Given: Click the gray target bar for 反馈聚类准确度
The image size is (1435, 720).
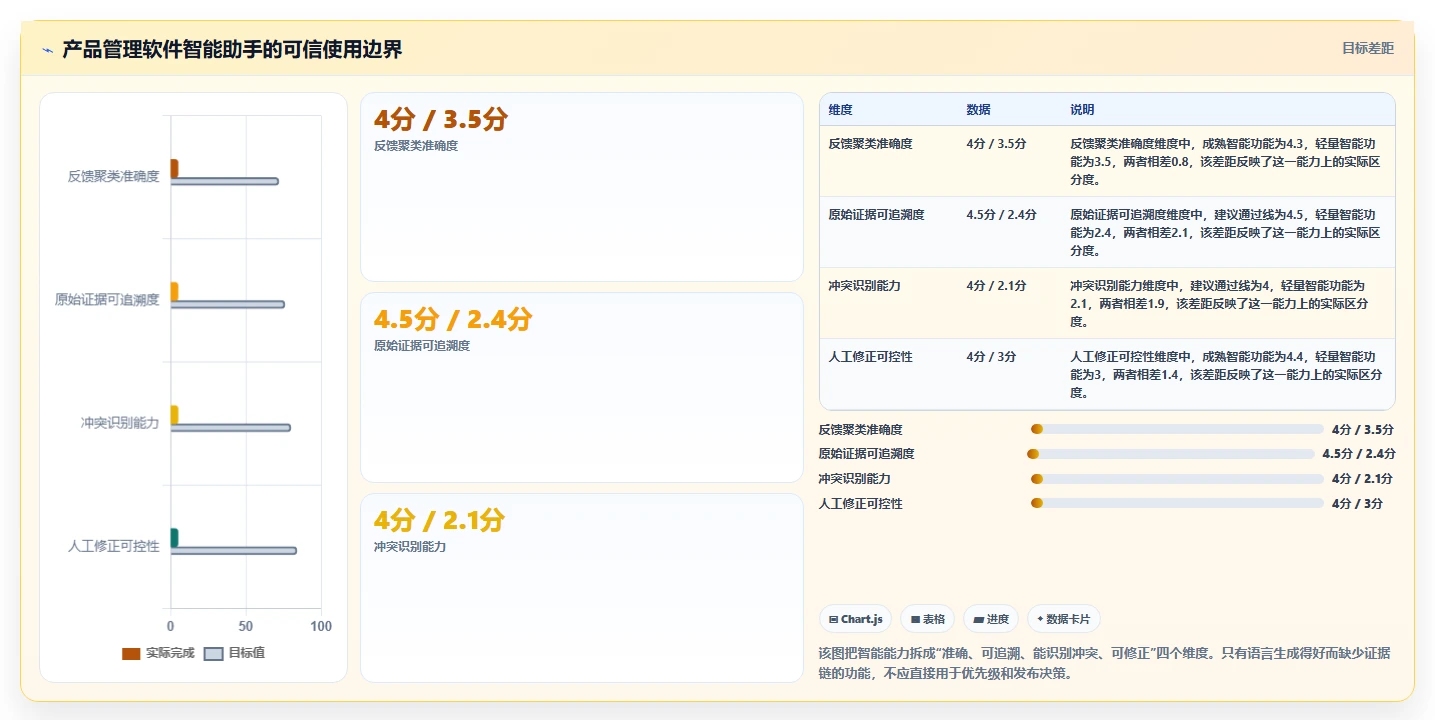Looking at the screenshot, I should (224, 181).
